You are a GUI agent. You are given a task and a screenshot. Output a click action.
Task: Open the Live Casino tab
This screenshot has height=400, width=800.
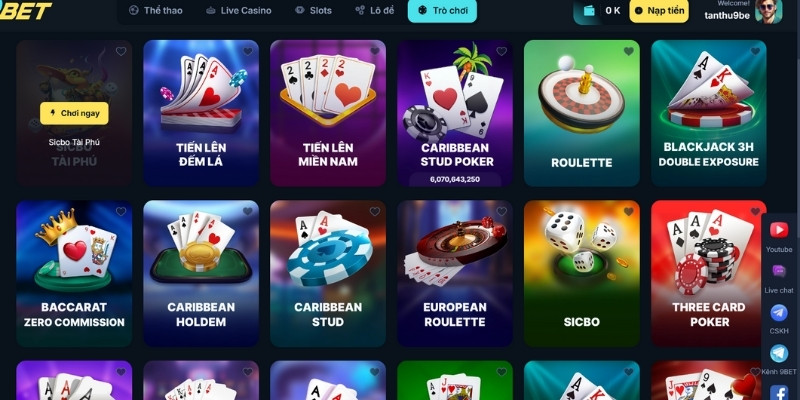(x=239, y=10)
